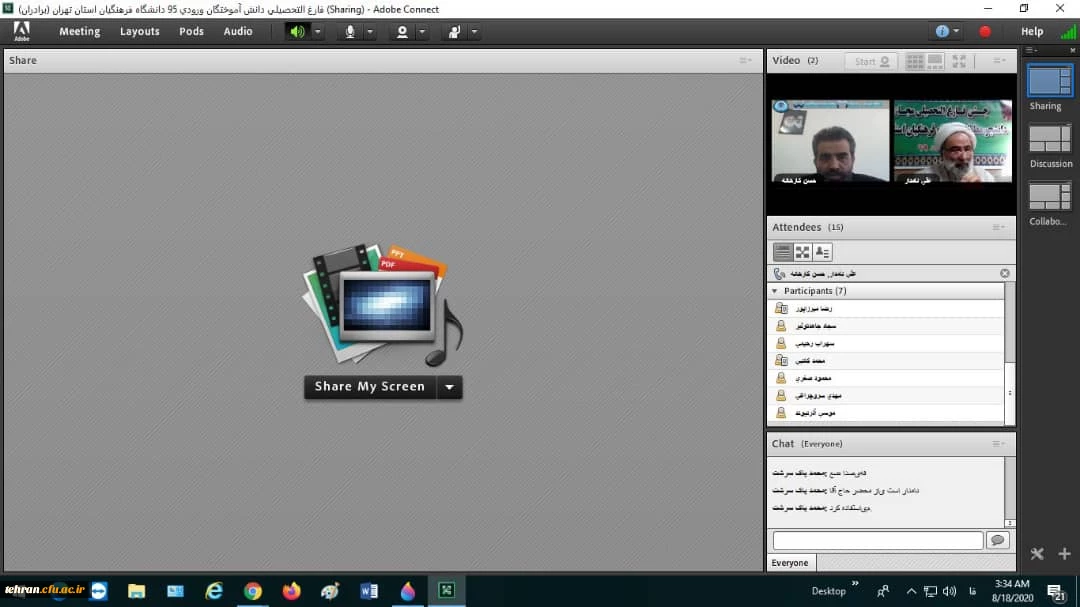Click the raise hand status icon

[454, 31]
